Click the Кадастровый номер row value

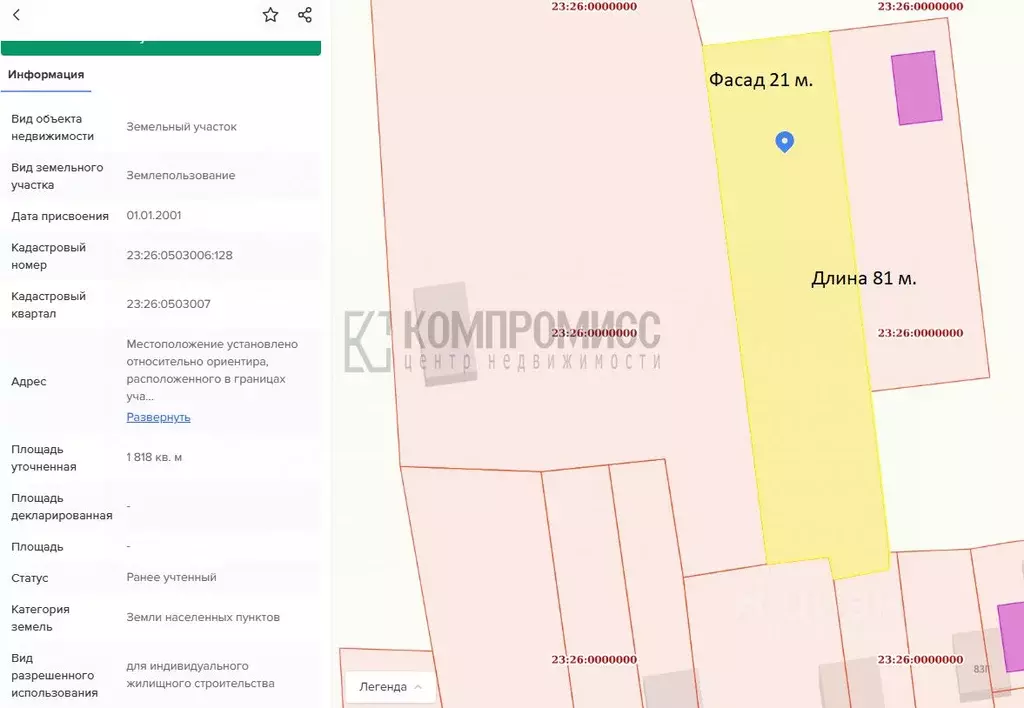tap(182, 255)
